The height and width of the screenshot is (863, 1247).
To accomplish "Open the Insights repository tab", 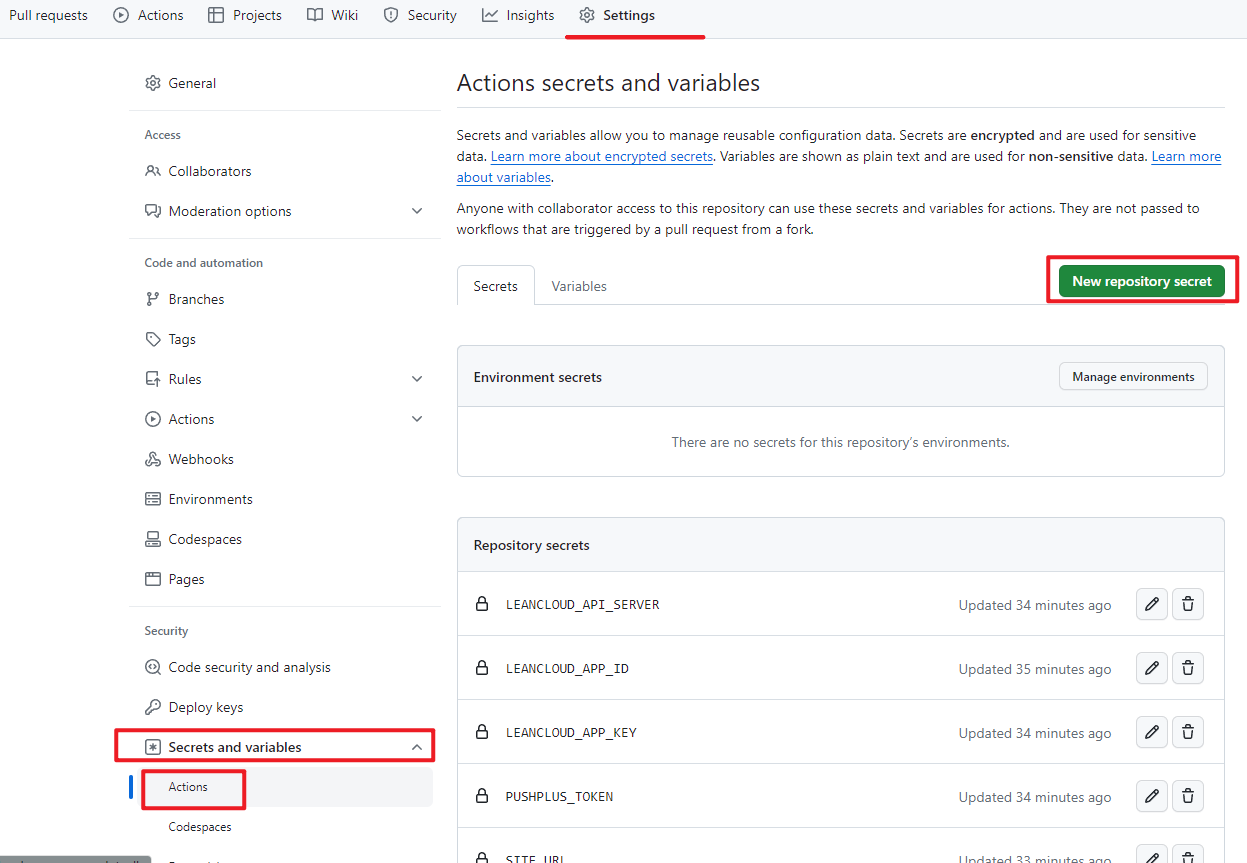I will (x=518, y=15).
